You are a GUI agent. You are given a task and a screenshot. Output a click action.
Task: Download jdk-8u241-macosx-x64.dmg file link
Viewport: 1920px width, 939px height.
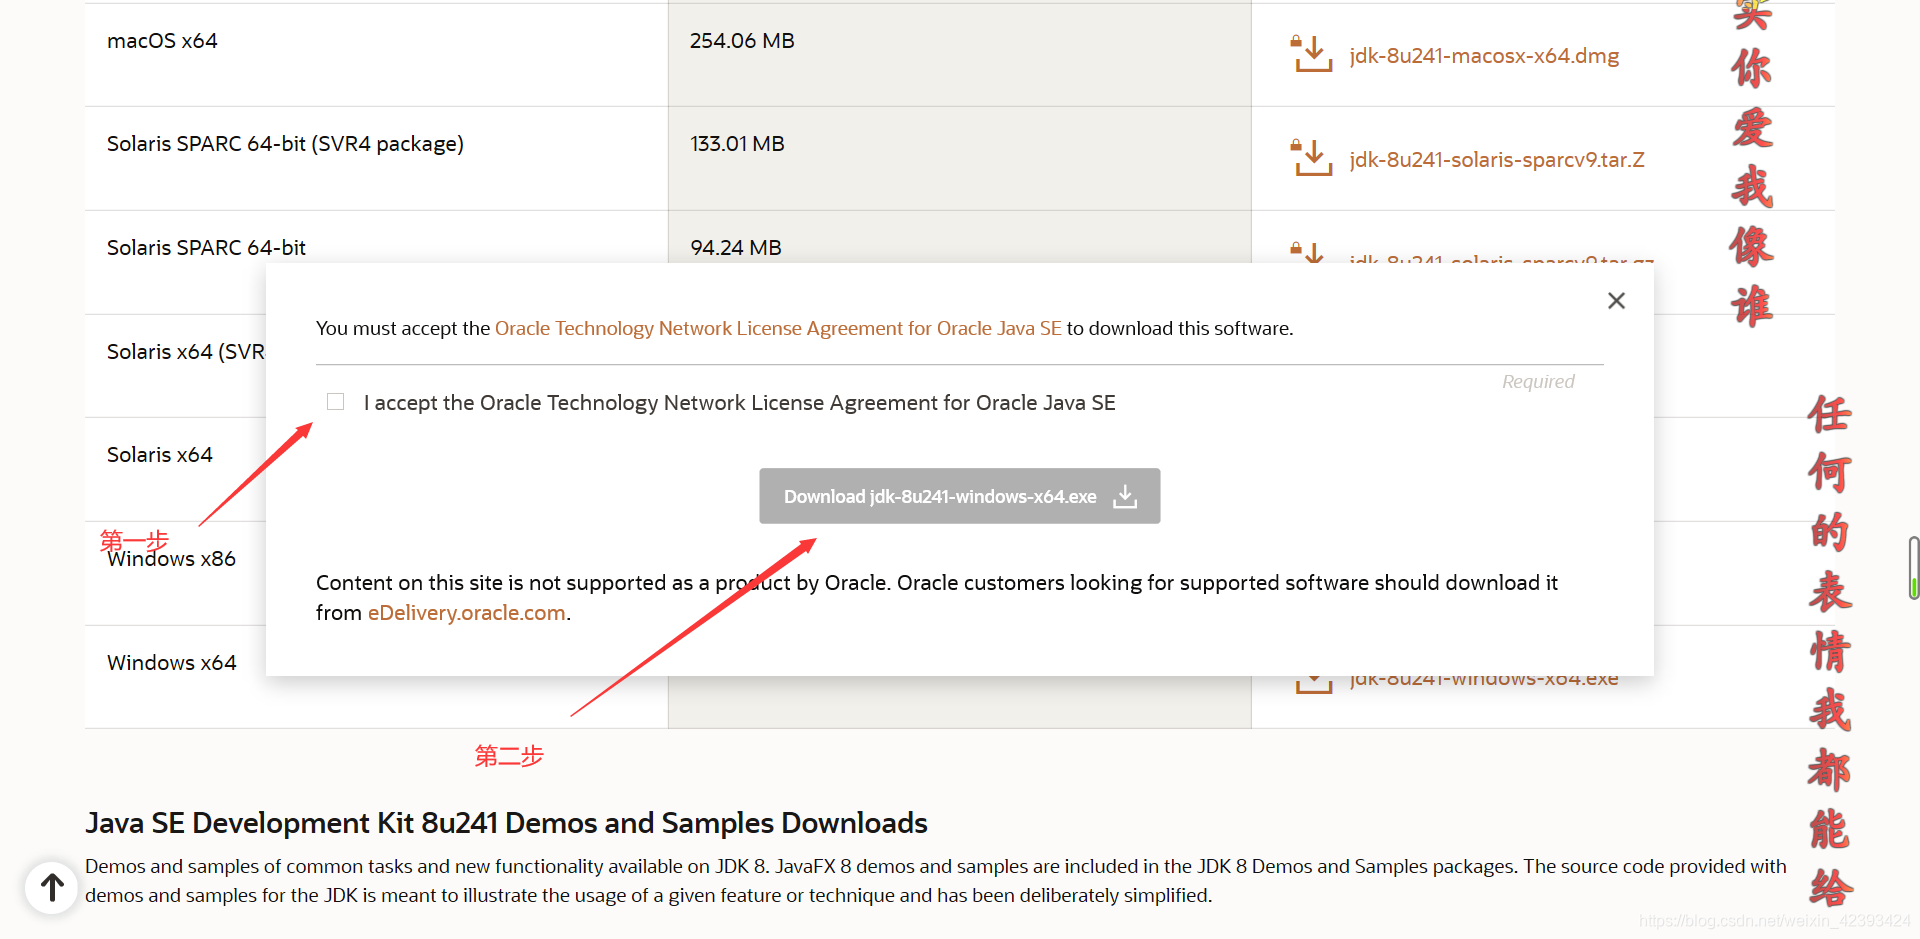1484,56
